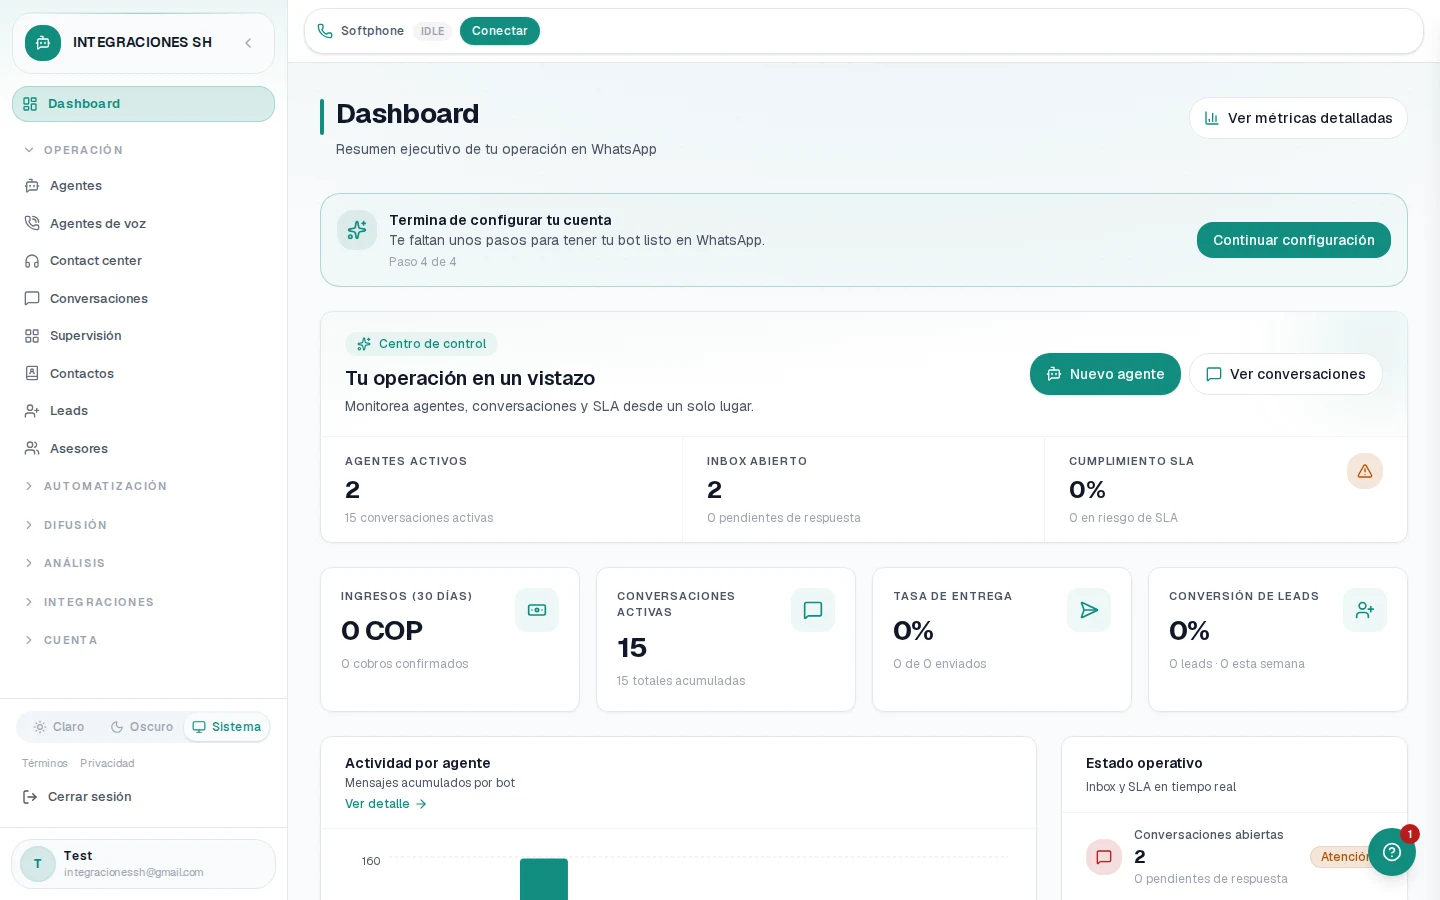Open the Privacidad link

click(107, 763)
